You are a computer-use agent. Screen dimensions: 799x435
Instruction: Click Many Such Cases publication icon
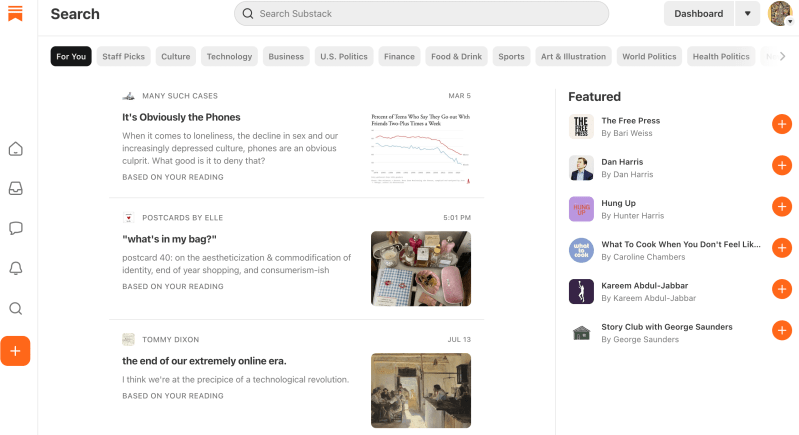(128, 96)
